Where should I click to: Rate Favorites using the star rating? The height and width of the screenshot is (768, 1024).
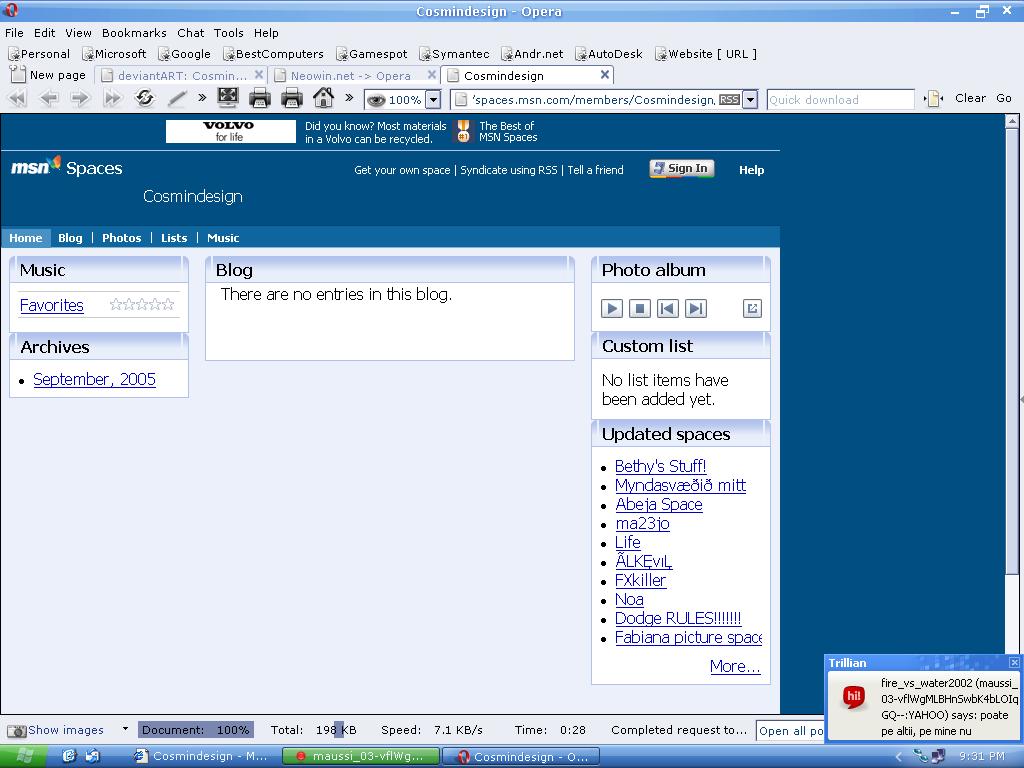142,304
